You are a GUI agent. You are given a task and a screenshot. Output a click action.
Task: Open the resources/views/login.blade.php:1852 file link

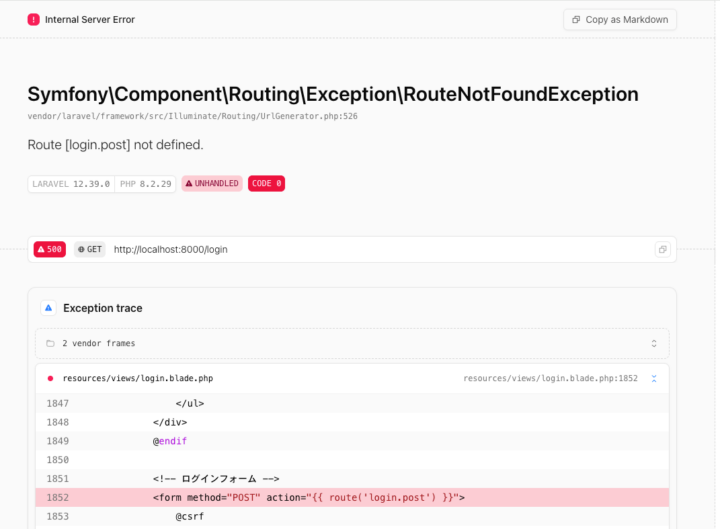(550, 379)
